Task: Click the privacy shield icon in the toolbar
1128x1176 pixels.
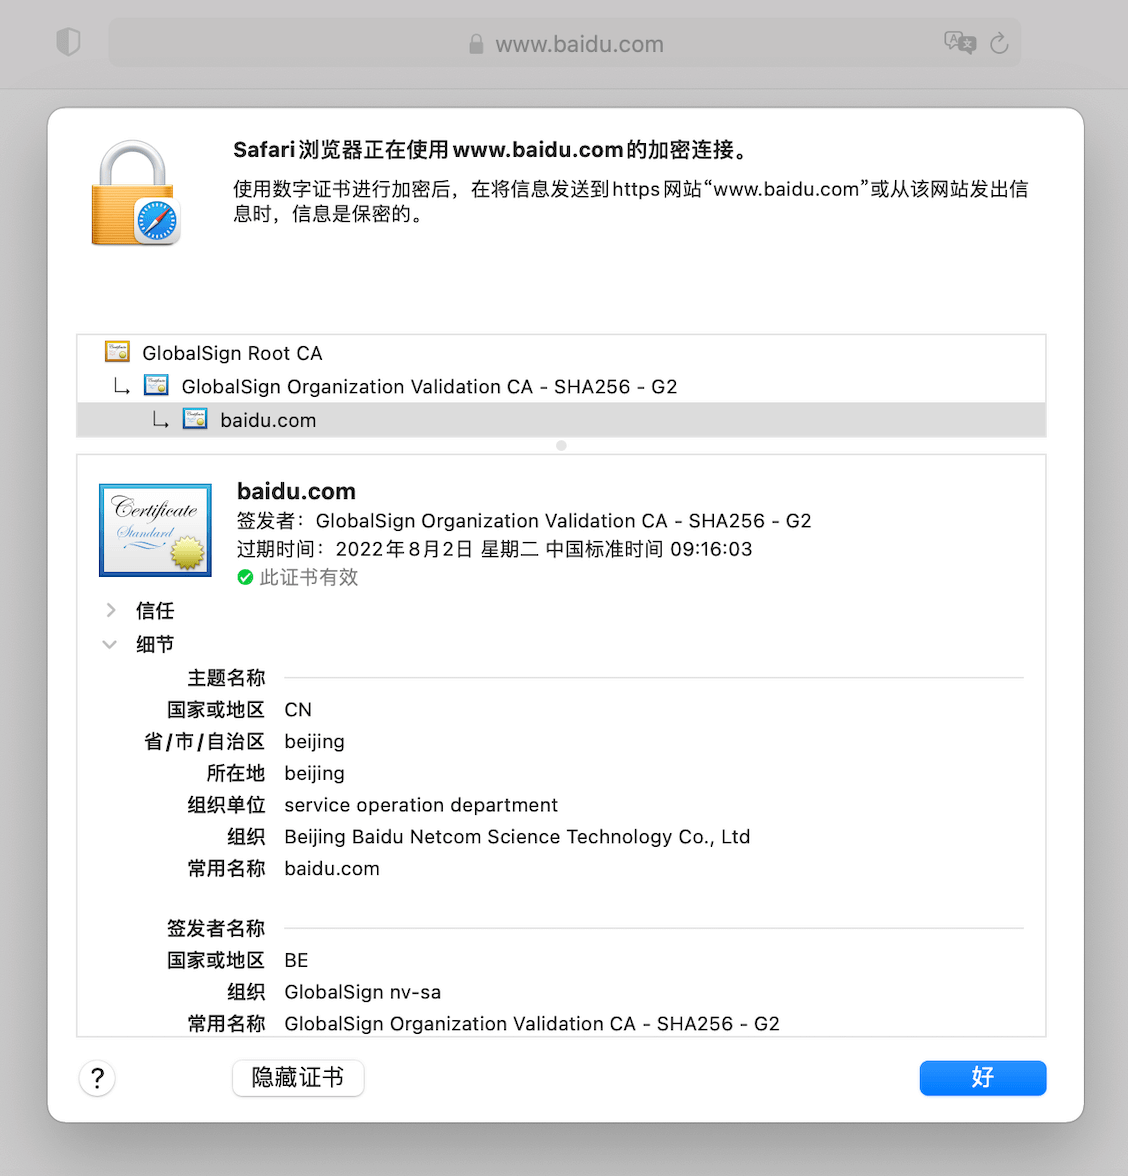Action: pos(68,42)
